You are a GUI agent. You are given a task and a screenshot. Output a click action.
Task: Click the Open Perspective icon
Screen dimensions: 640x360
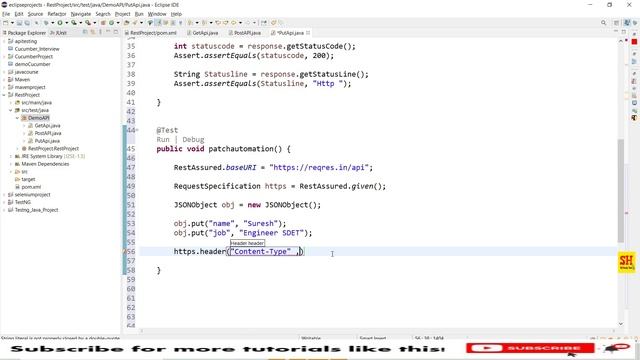617,23
